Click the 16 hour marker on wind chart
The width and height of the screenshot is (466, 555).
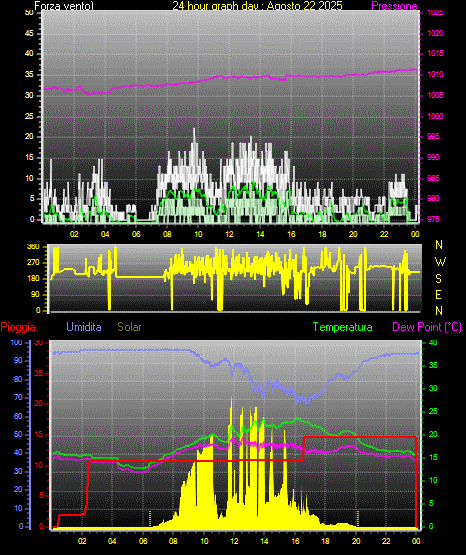[291, 234]
